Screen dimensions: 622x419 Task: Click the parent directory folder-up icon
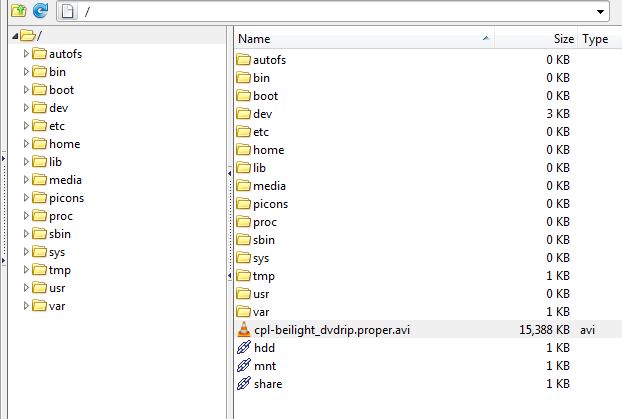[x=18, y=10]
